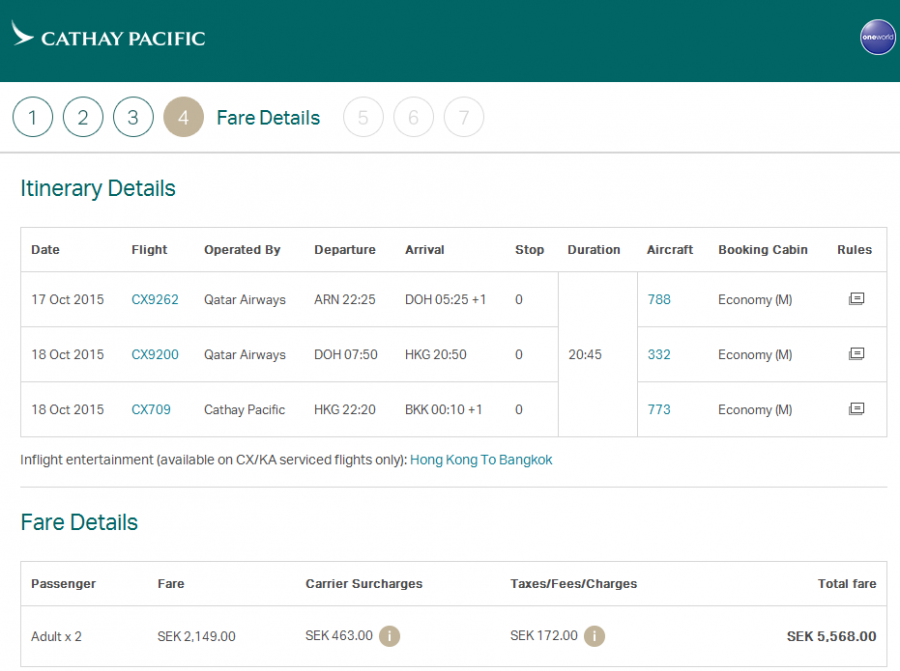Show taxes/fees/charges info icon
This screenshot has height=671, width=900.
[x=595, y=636]
